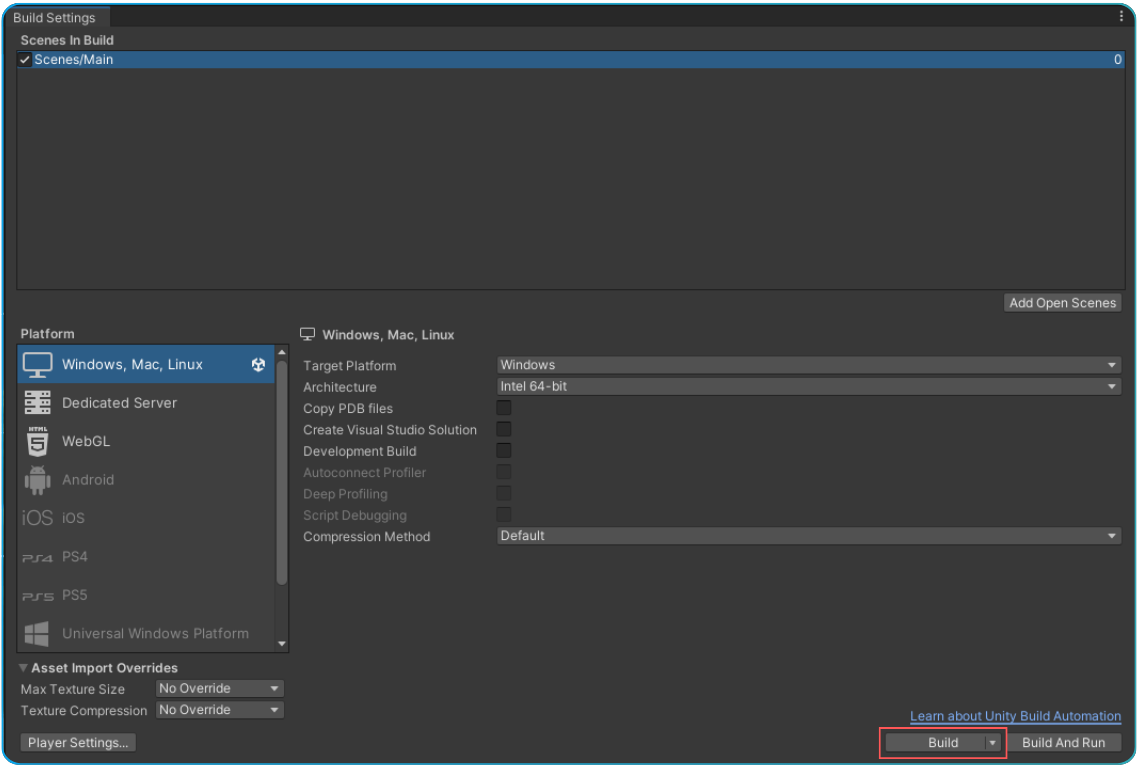Viewport: 1140px width, 768px height.
Task: Pick the PS4 platform icon
Action: [37, 557]
